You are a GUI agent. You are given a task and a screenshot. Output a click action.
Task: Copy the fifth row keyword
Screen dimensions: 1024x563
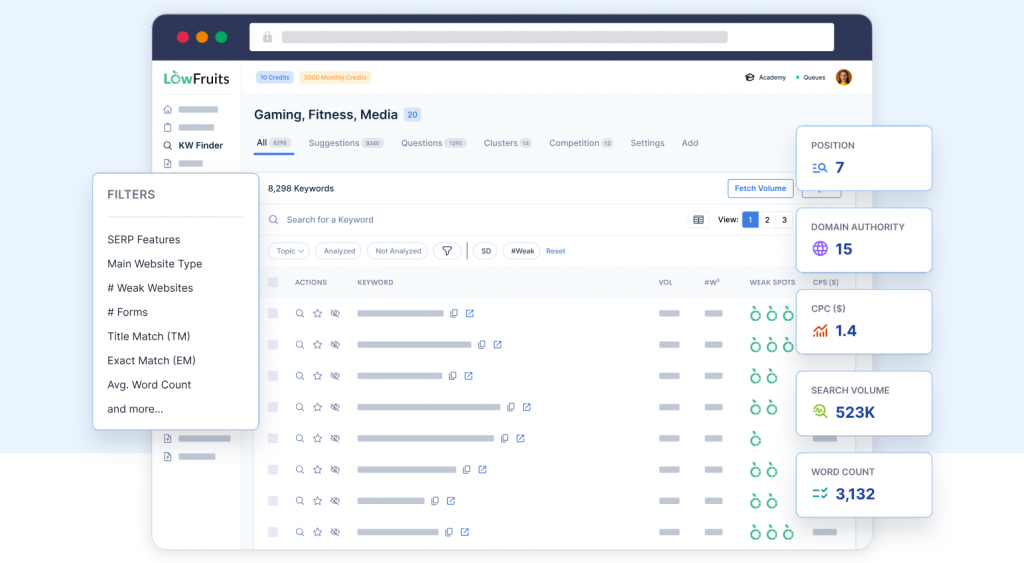pyautogui.click(x=504, y=439)
